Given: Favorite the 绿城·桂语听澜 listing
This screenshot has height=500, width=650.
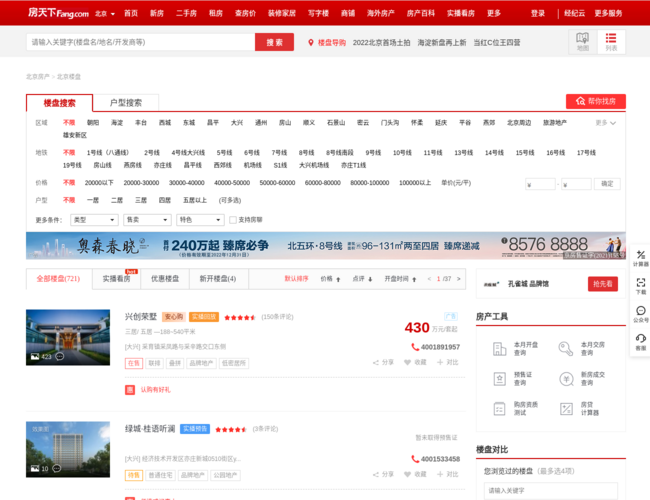Looking at the screenshot, I should (415, 474).
